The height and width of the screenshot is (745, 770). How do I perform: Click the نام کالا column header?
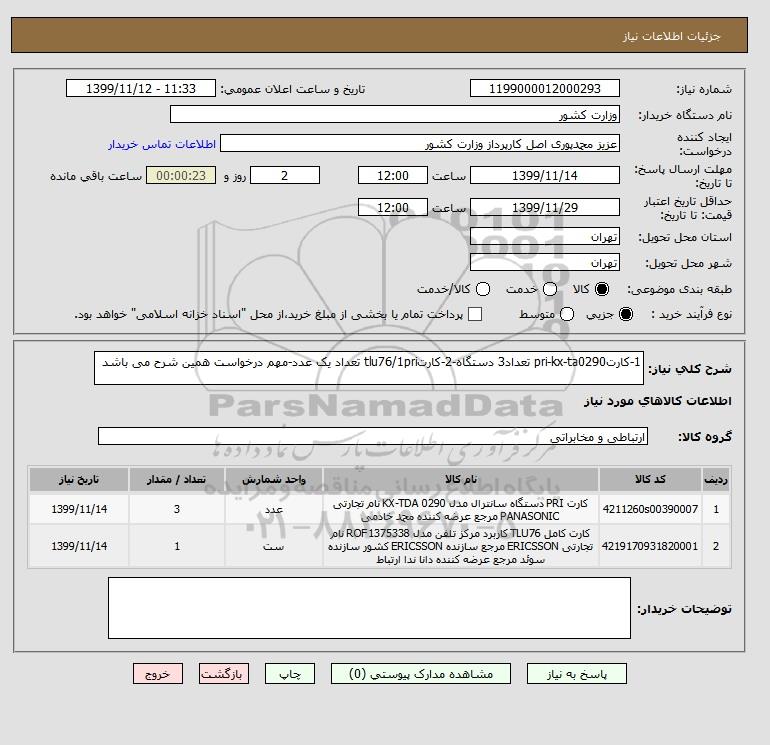[x=461, y=479]
